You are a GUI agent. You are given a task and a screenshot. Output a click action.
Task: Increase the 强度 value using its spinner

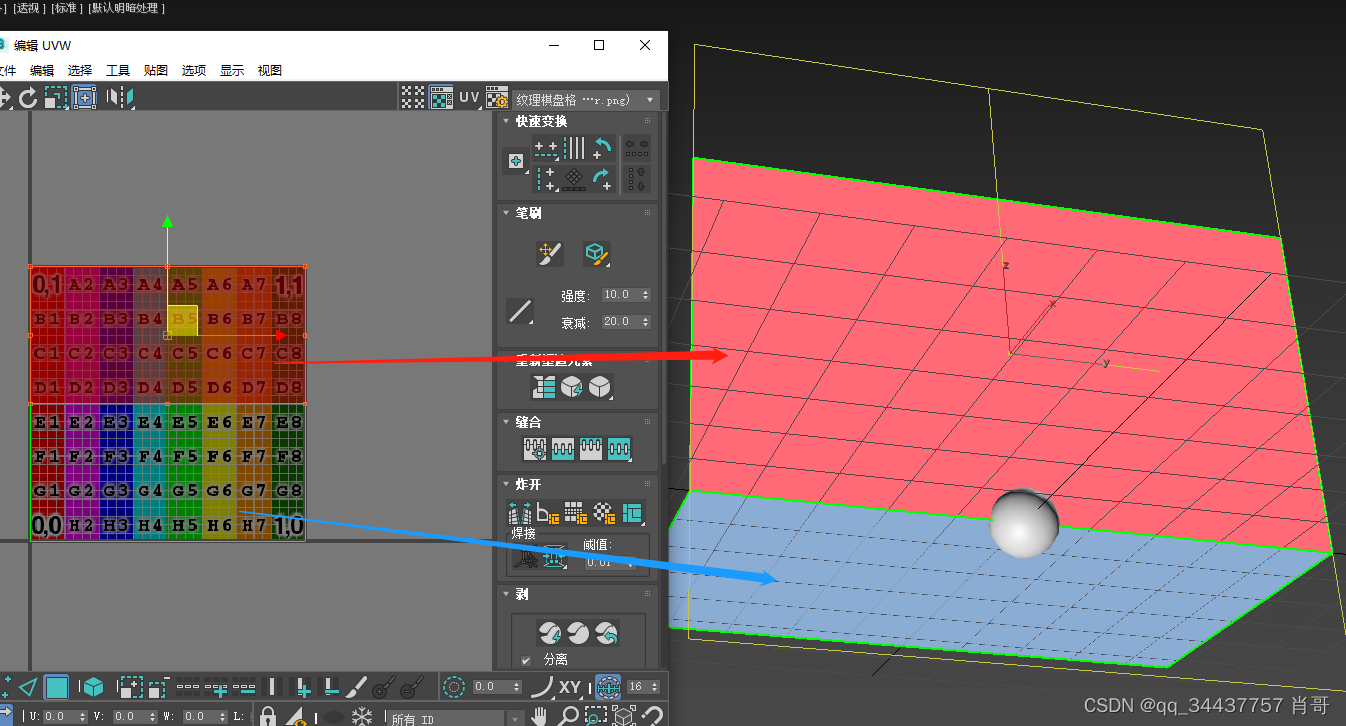point(645,291)
